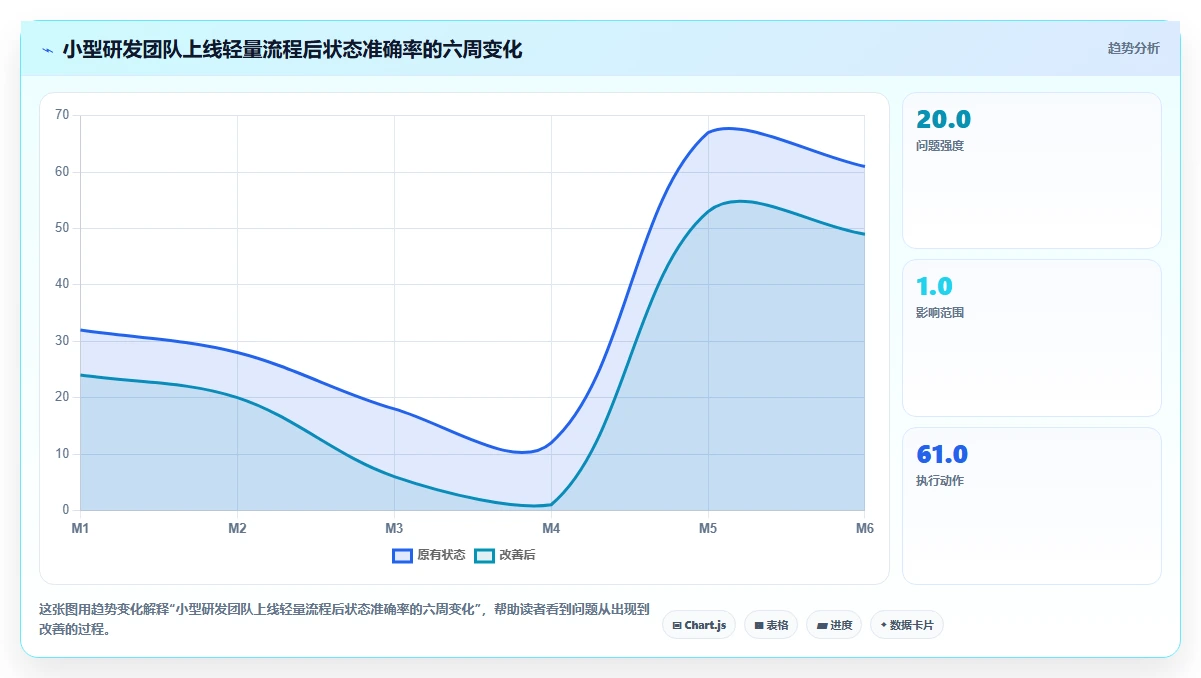The width and height of the screenshot is (1201, 678).
Task: Click the 20.0 value in 问题强度 card
Action: coord(943,119)
